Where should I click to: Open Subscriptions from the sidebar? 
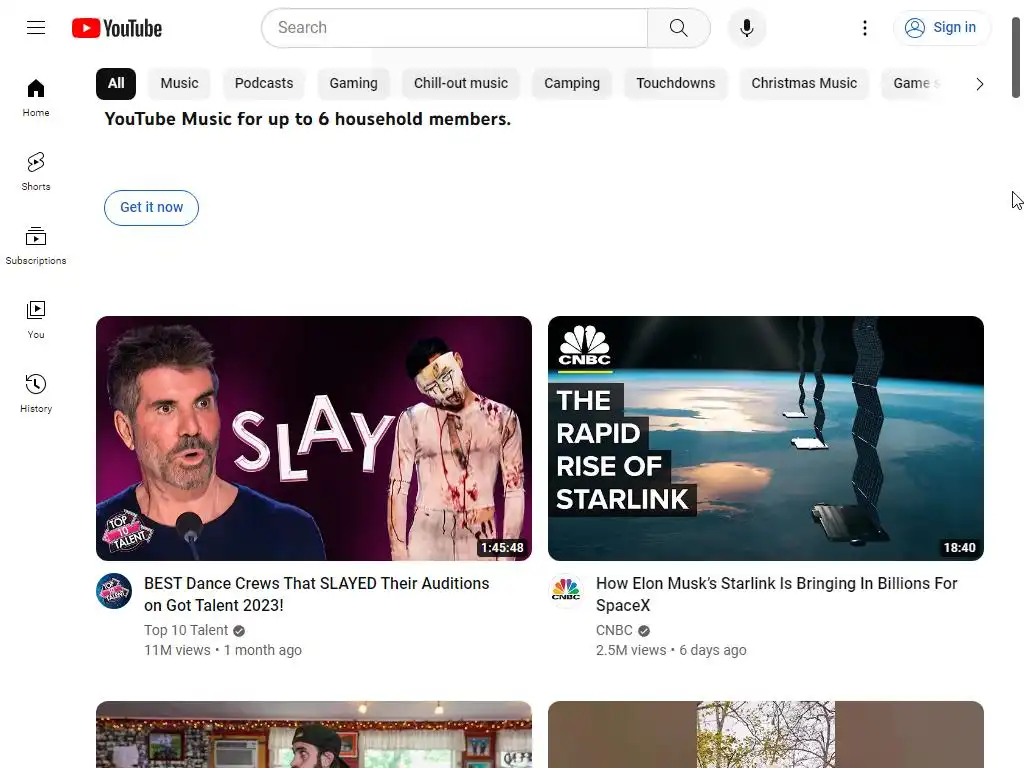(36, 246)
